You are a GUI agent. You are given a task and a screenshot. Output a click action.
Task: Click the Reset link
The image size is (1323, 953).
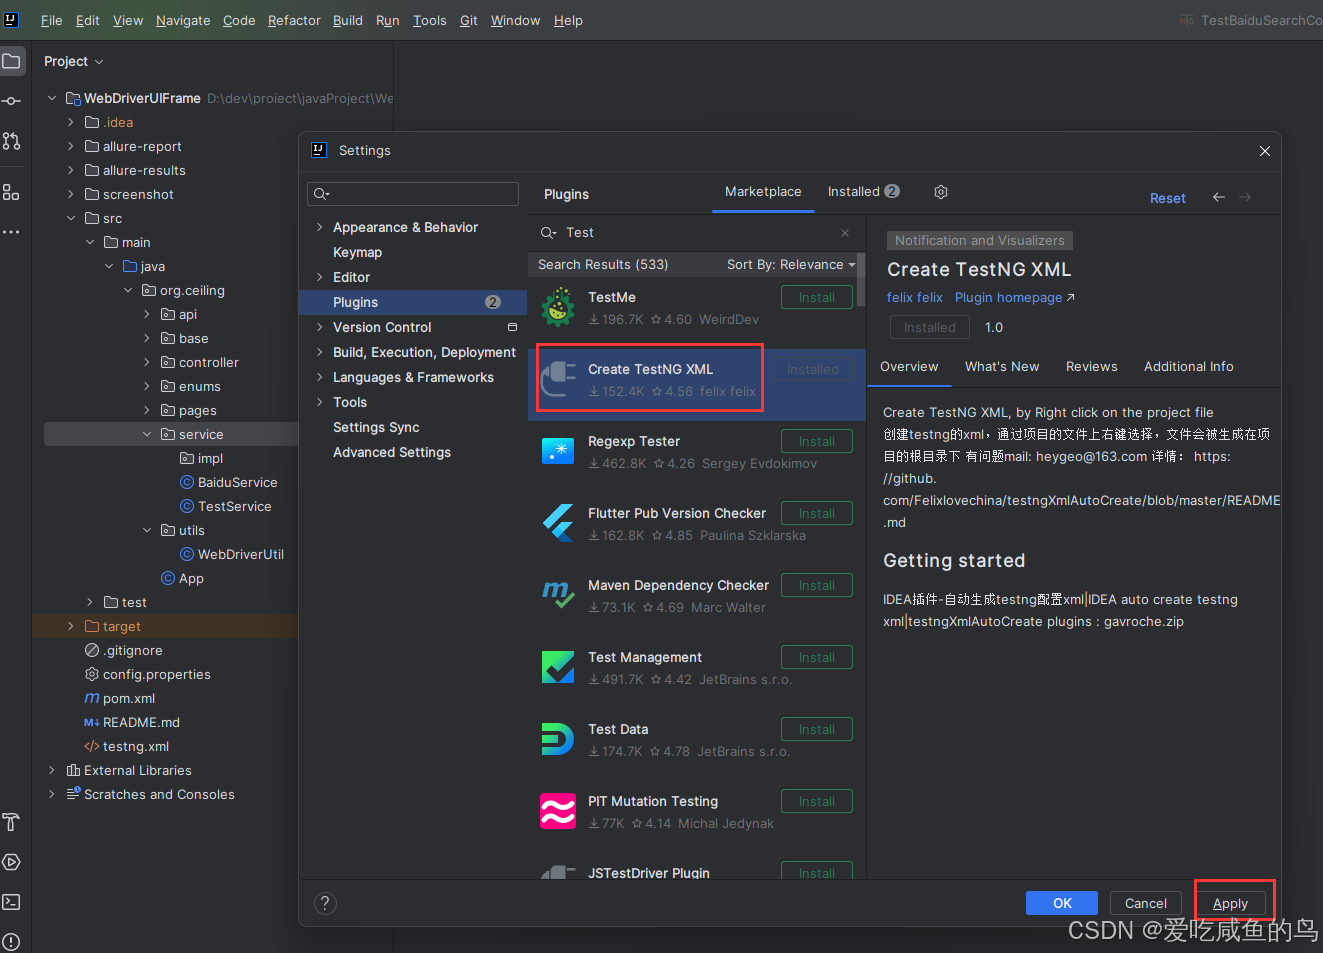pyautogui.click(x=1168, y=198)
